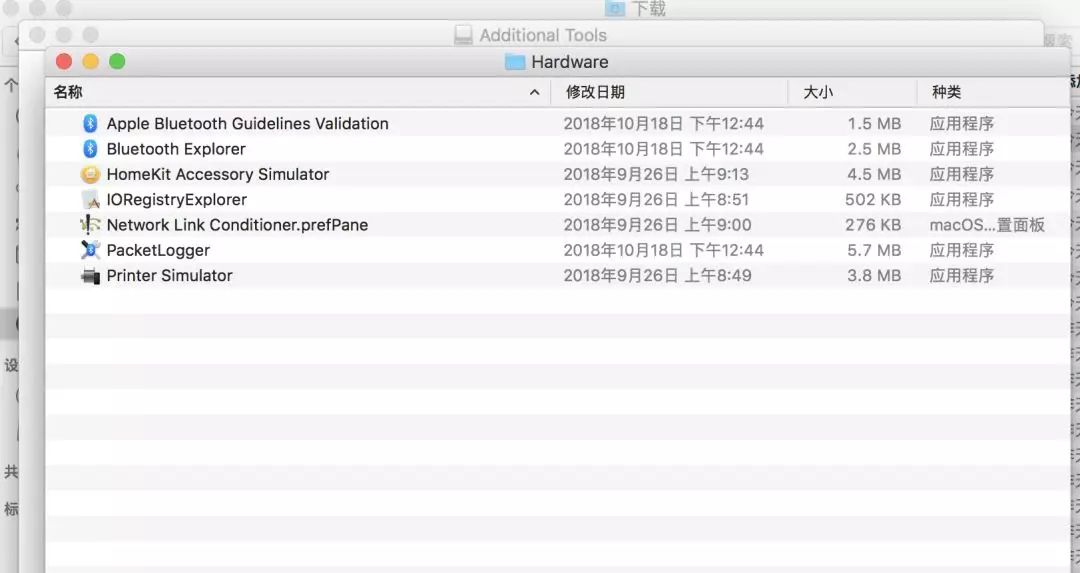Click the 3.8 MB size value
This screenshot has width=1080, height=573.
874,275
